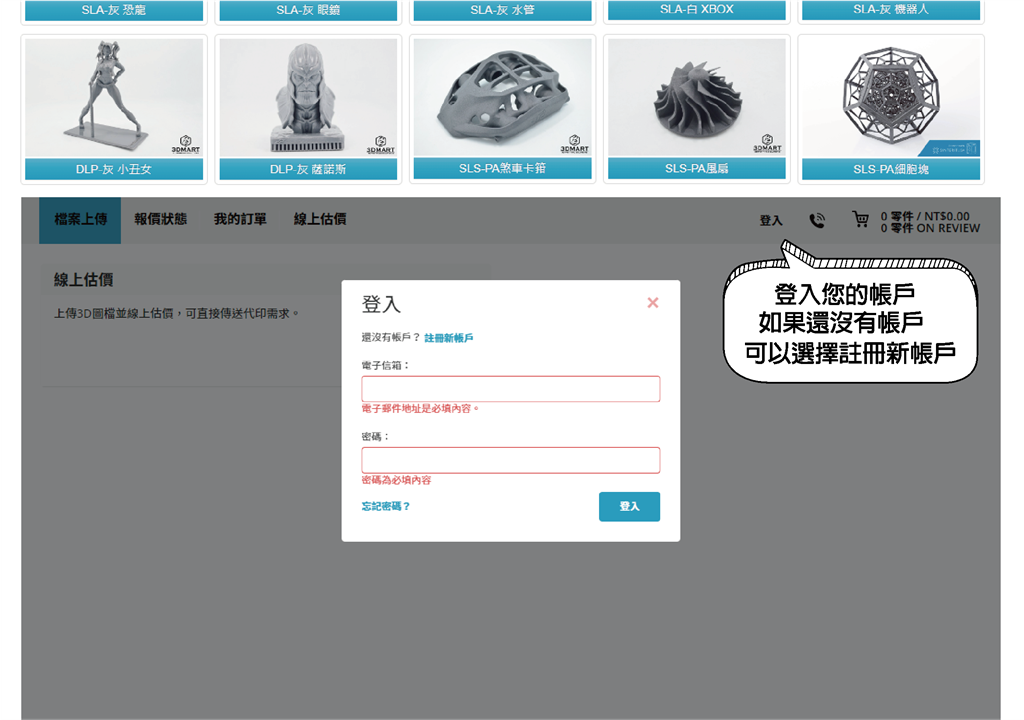Click the phone contact icon
Screen dimensions: 1024x720
[817, 220]
